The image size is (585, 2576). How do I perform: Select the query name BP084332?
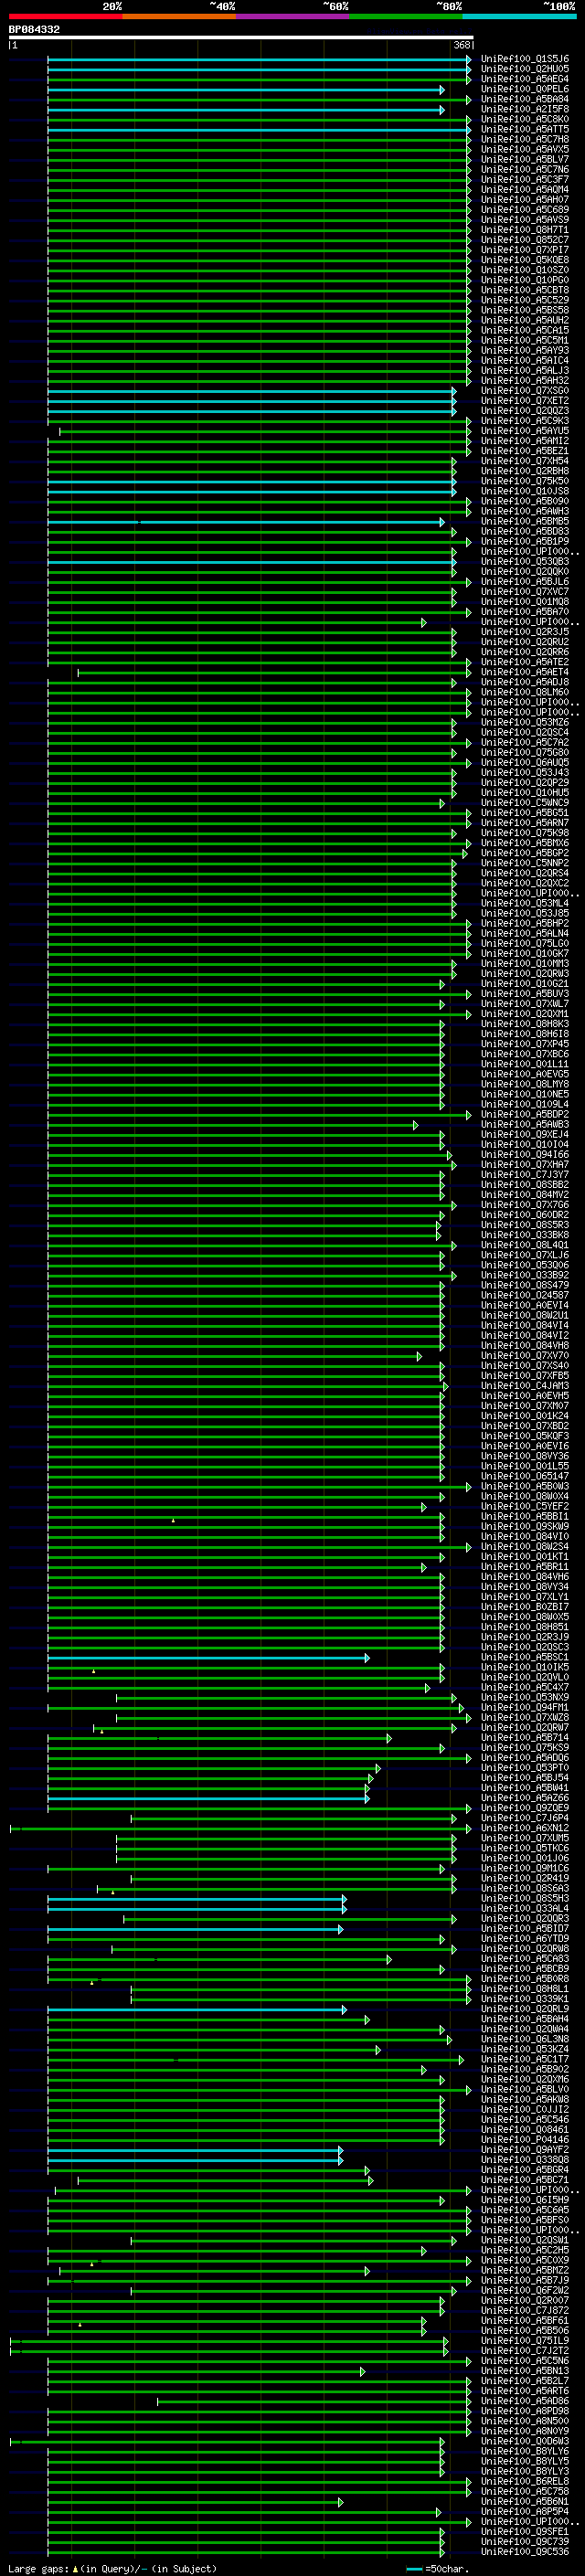point(34,30)
